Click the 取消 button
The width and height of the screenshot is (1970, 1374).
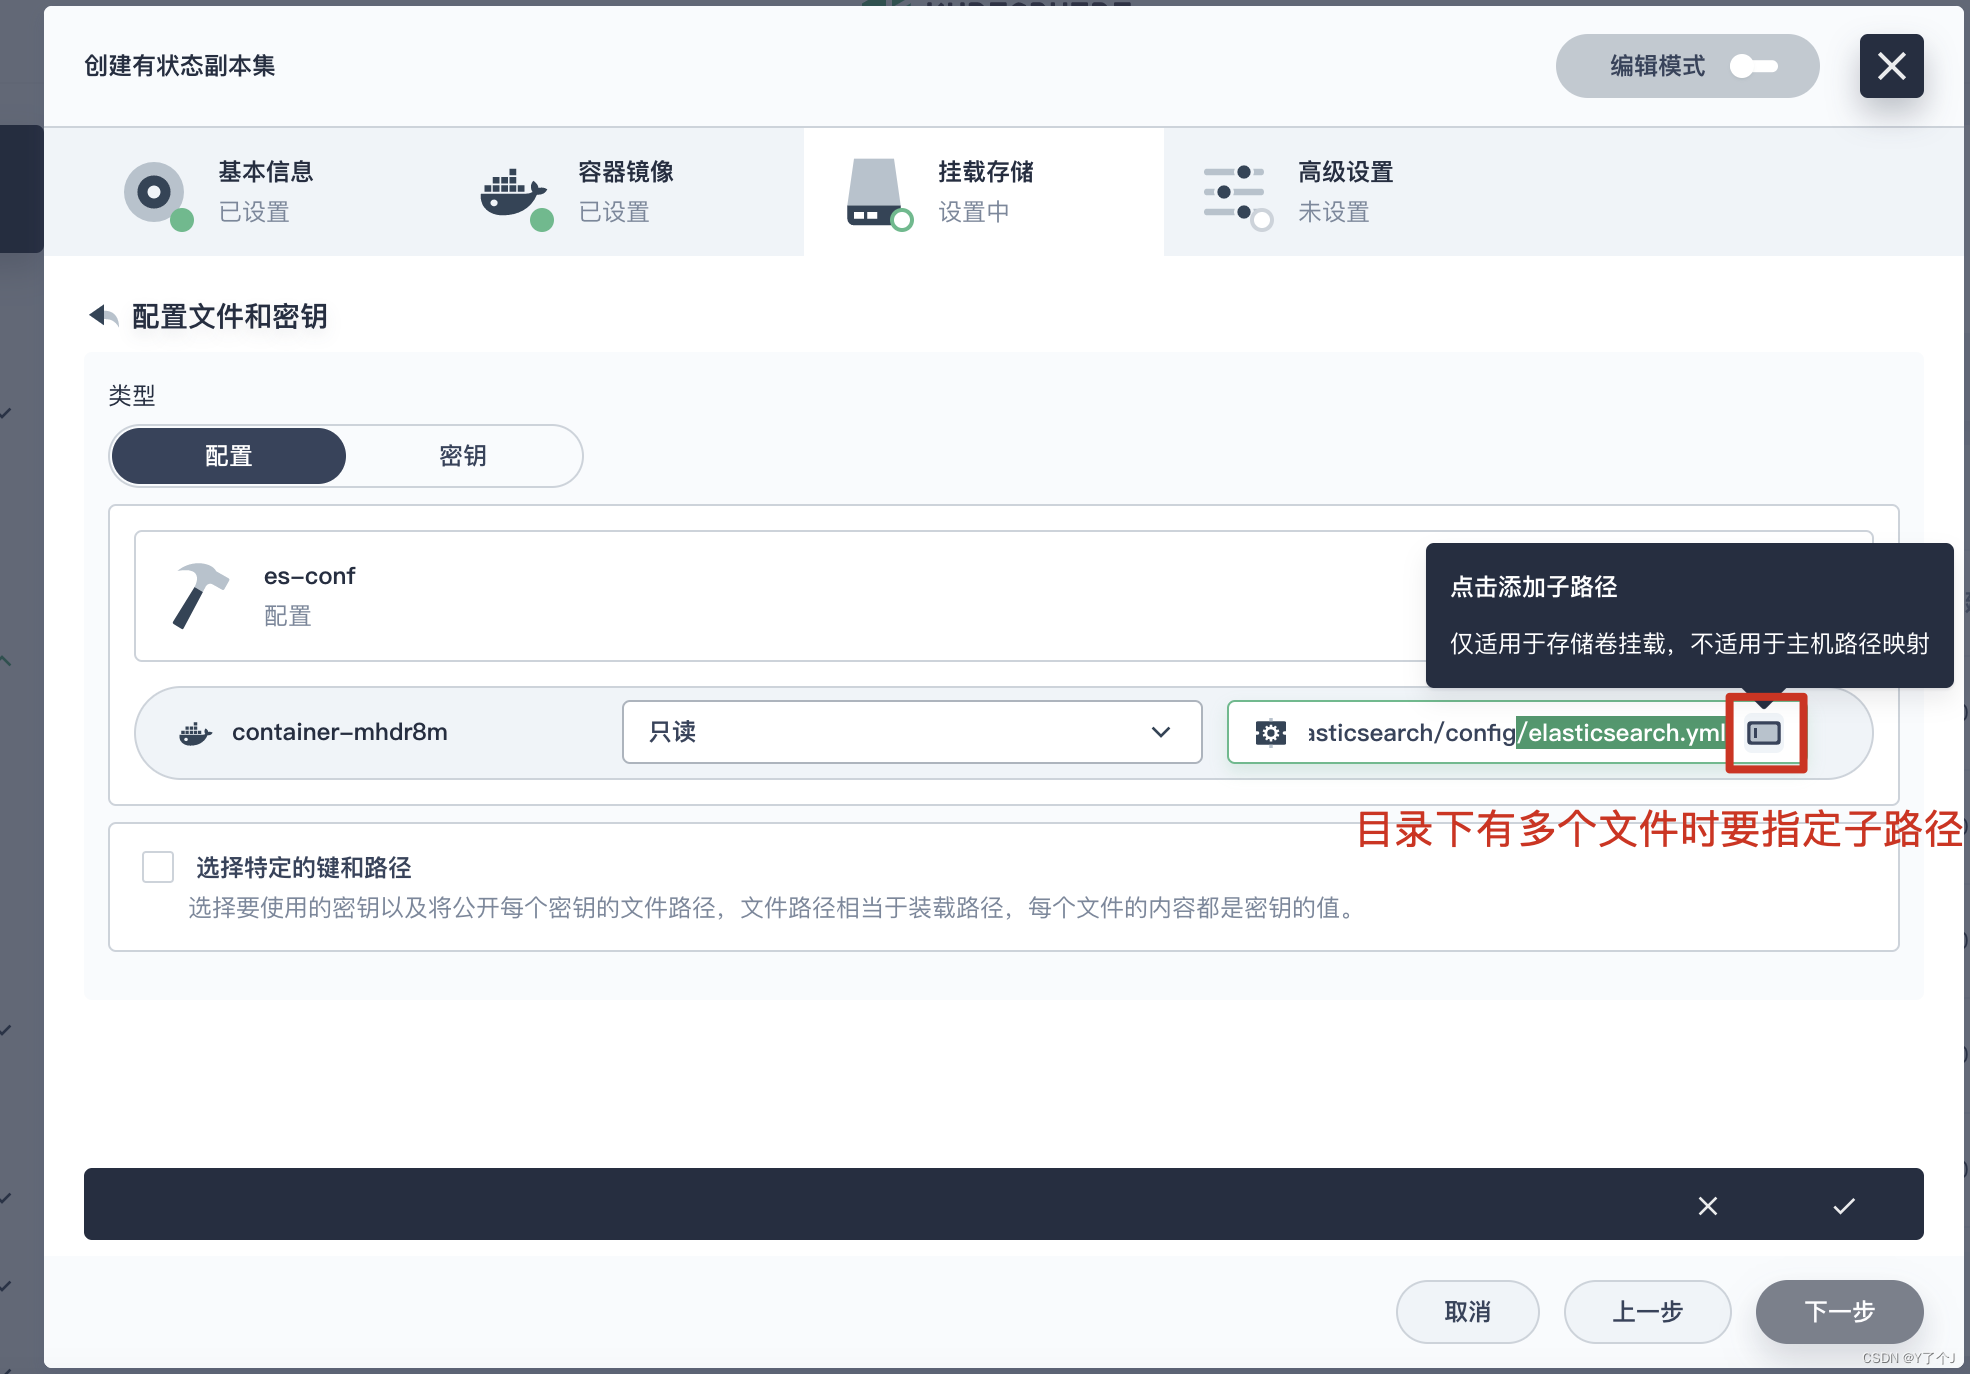tap(1467, 1311)
